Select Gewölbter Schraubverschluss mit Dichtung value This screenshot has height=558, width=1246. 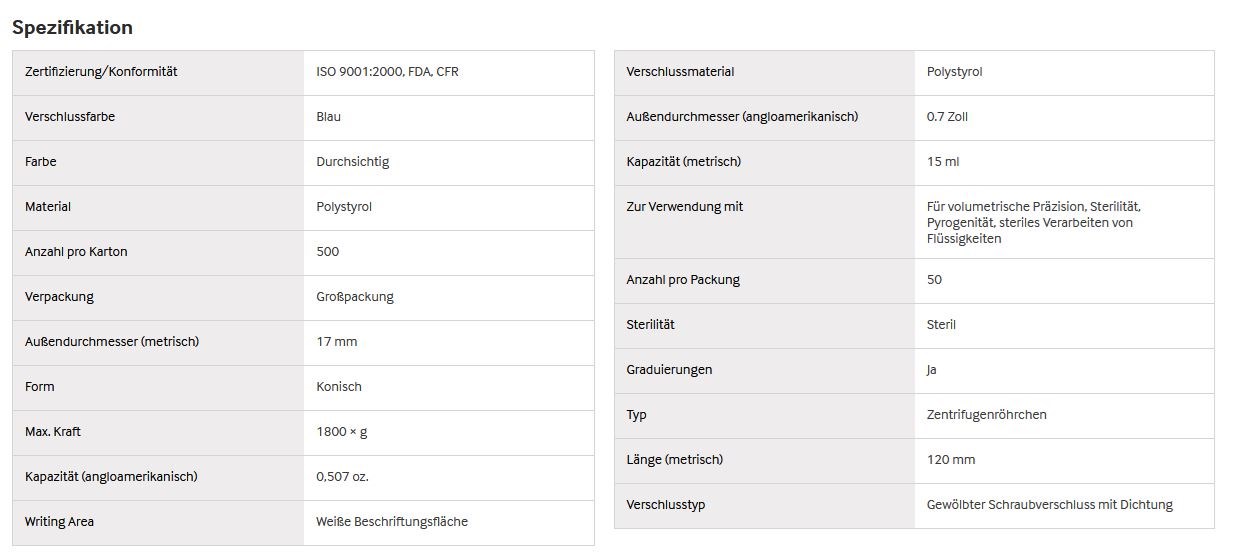[1050, 505]
